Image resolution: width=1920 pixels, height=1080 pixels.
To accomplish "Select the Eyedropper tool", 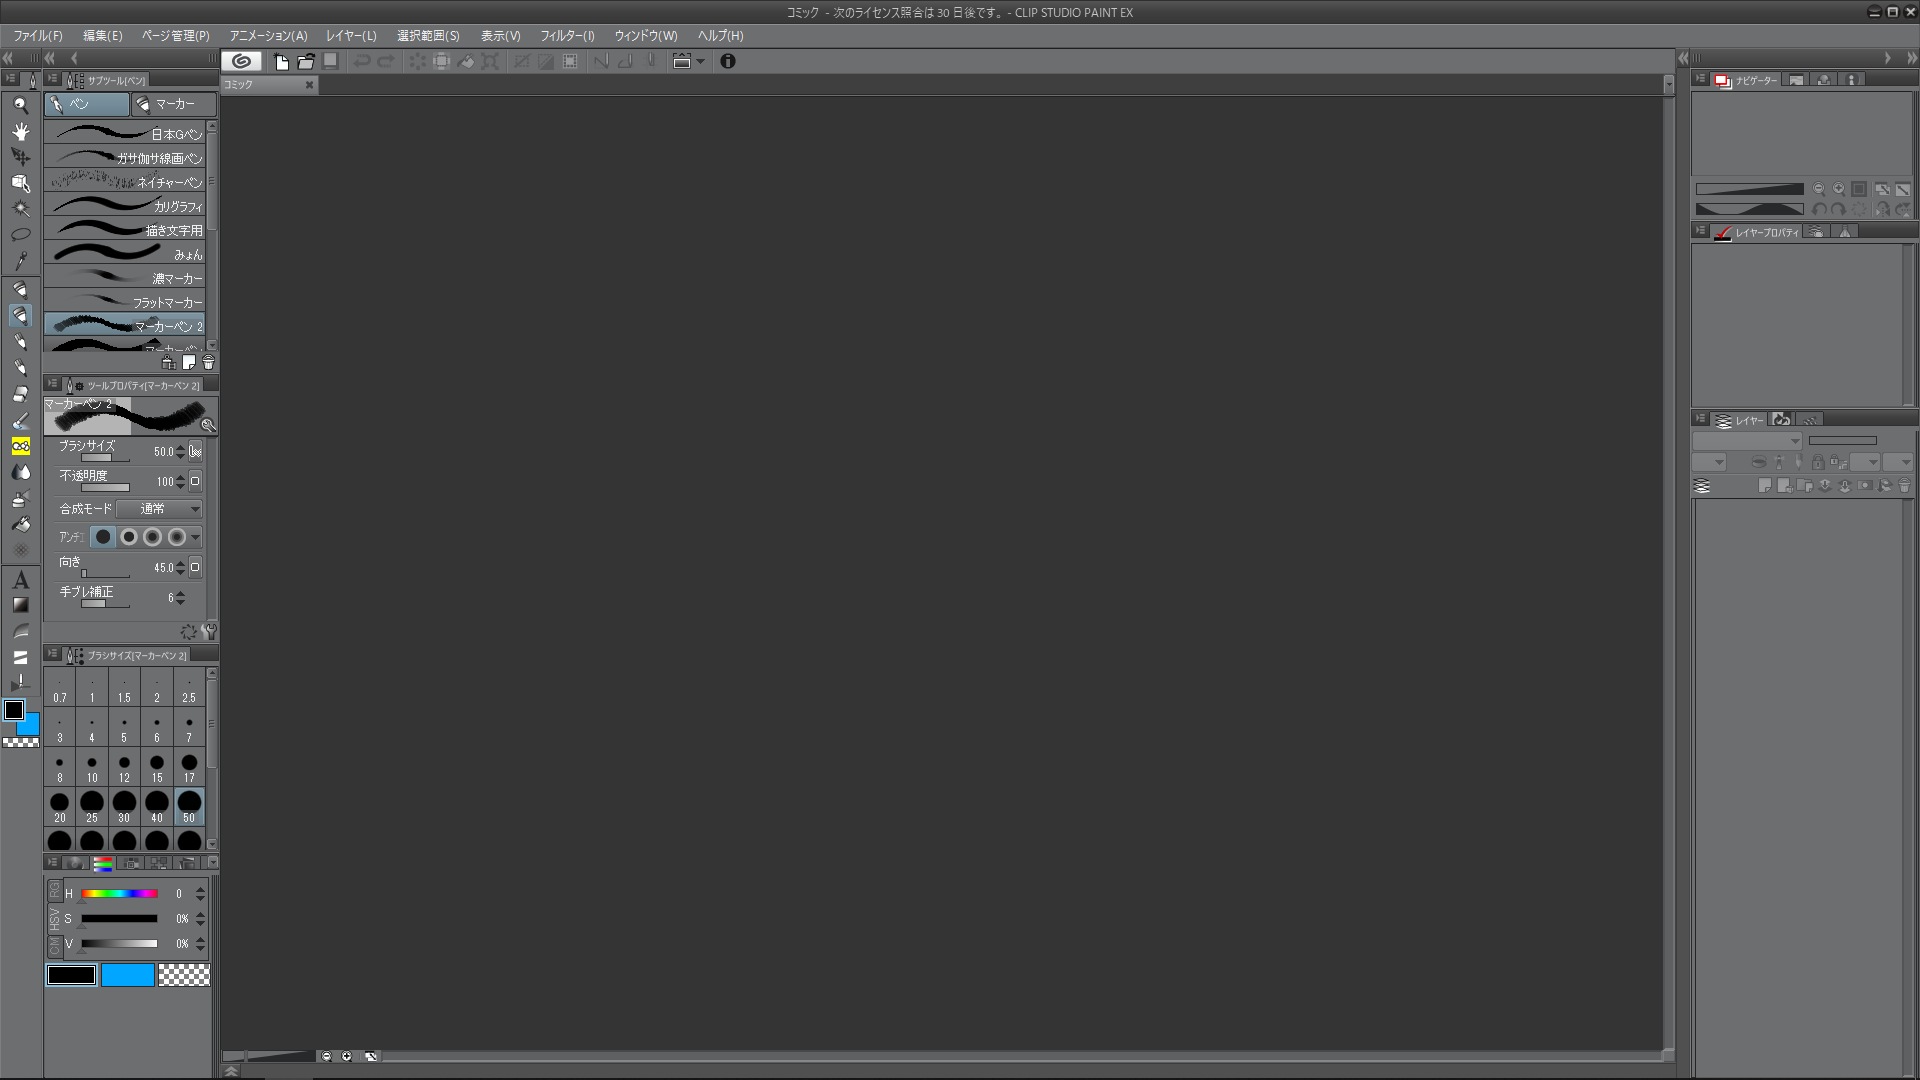I will pos(20,261).
